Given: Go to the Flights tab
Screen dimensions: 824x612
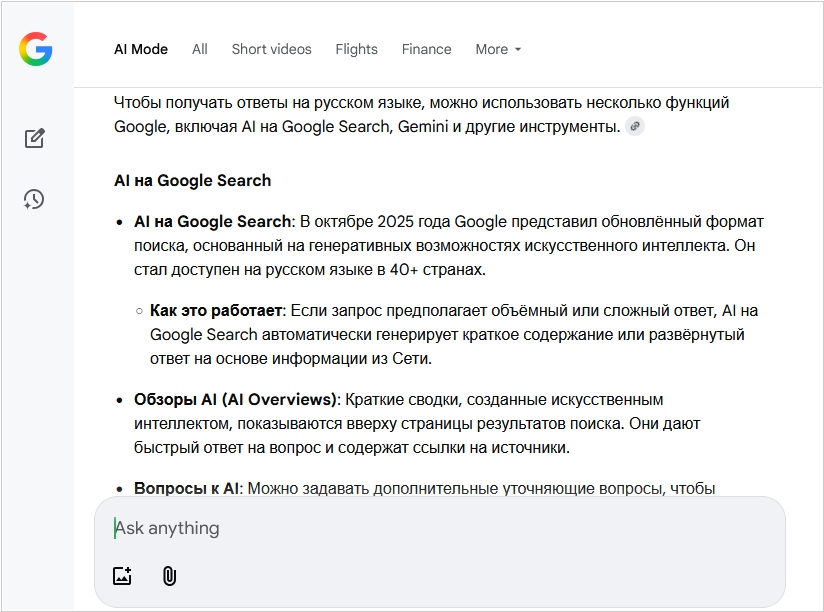Looking at the screenshot, I should 356,49.
